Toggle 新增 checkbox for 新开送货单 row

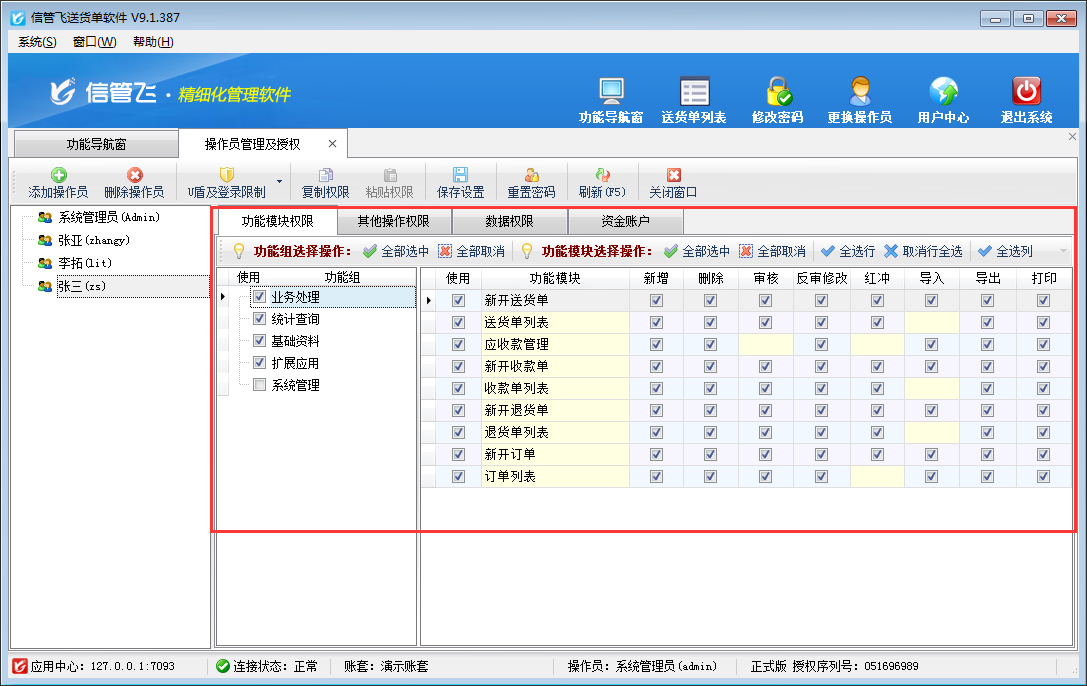(656, 300)
